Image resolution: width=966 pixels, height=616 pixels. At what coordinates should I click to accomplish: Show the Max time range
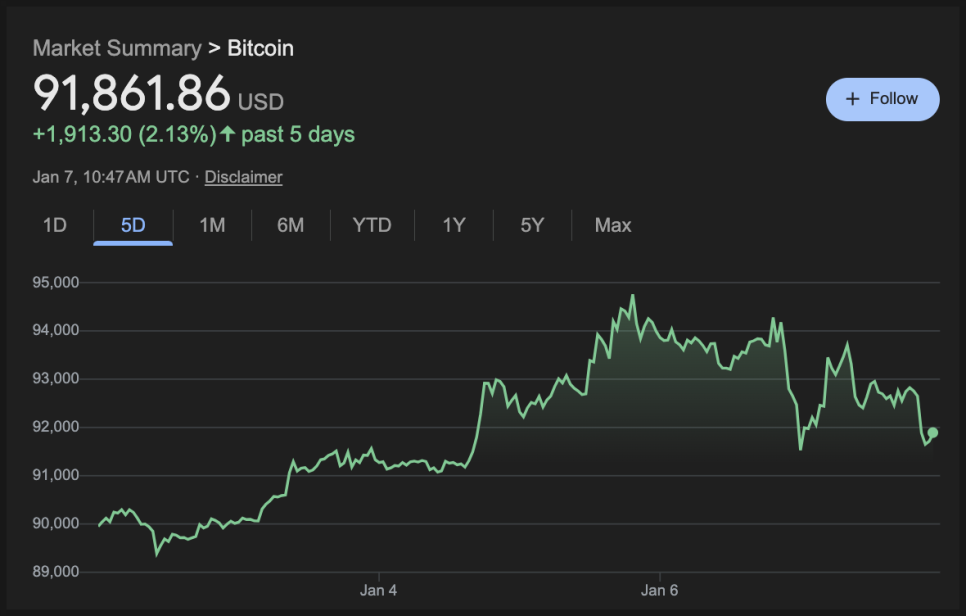click(x=613, y=225)
